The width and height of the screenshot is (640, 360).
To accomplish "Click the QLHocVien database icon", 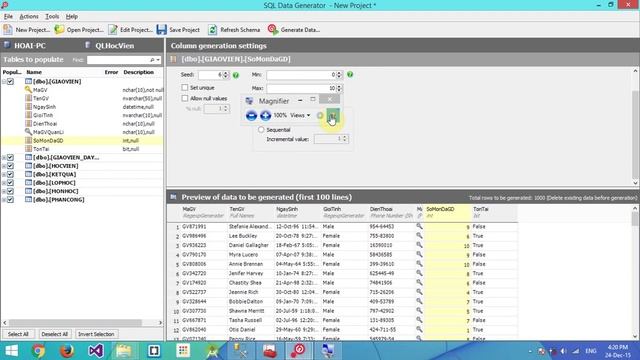I will click(87, 45).
